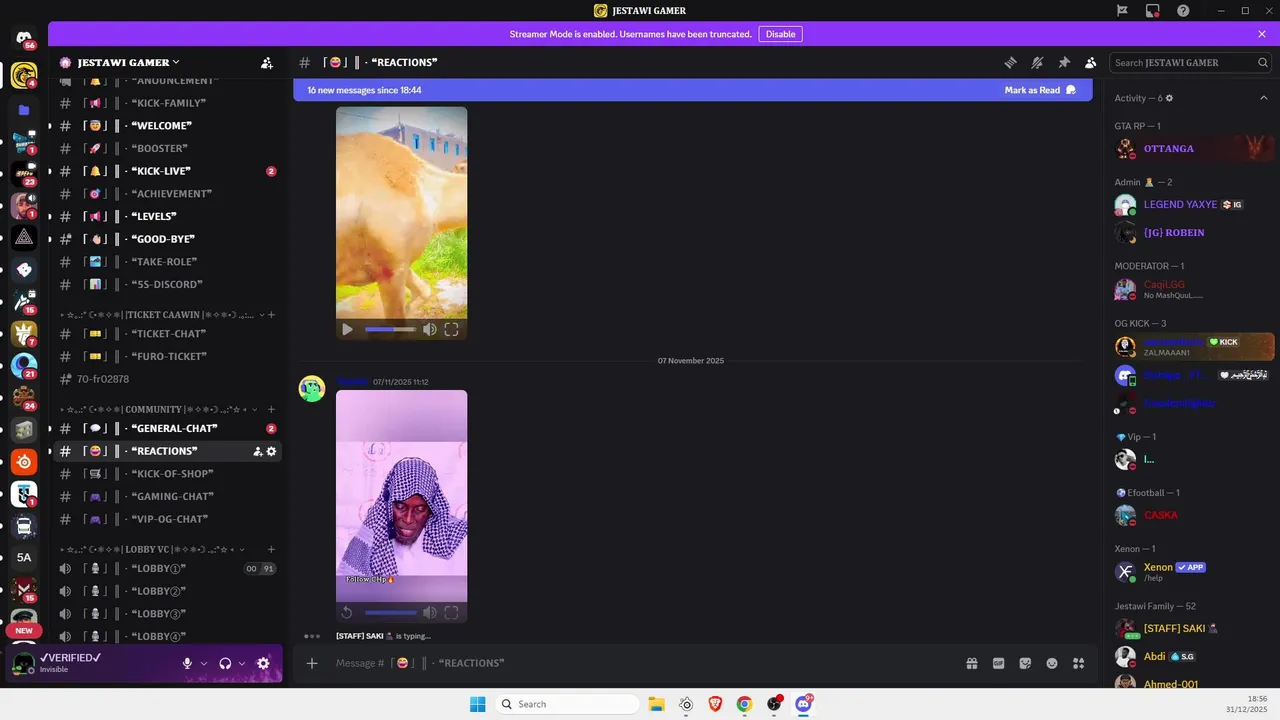Select the GENERAL-CHAT channel
The width and height of the screenshot is (1280, 720).
point(167,428)
